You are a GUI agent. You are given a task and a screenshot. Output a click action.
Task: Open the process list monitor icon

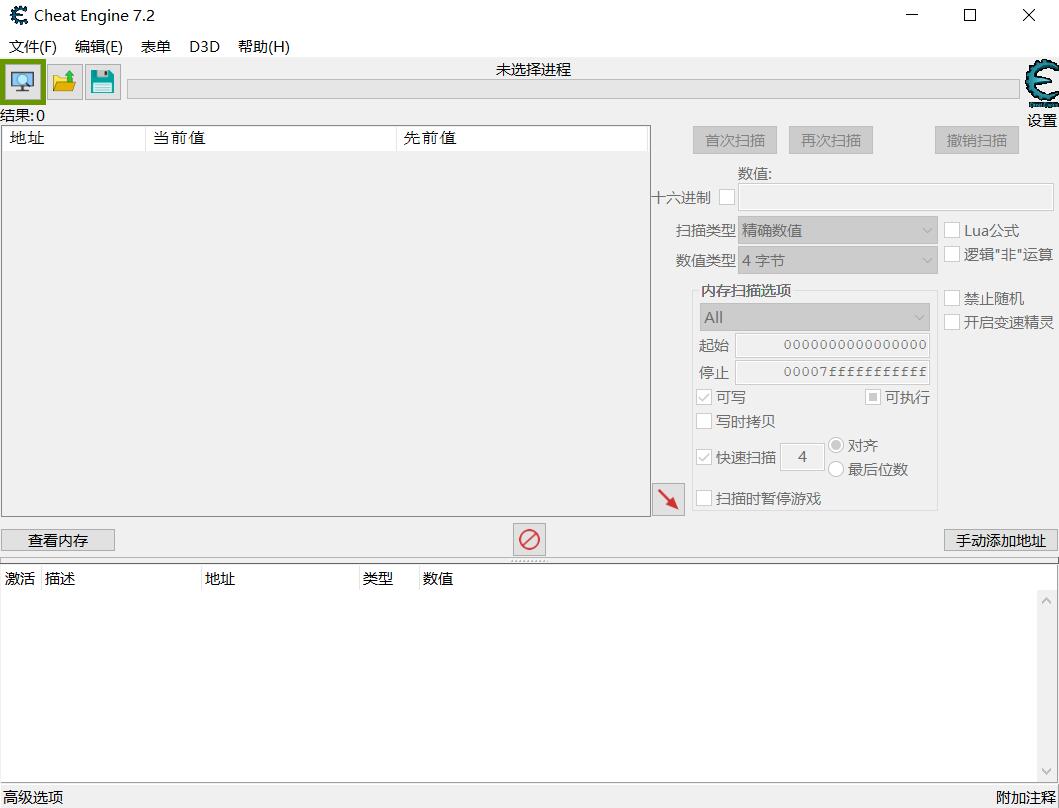point(23,82)
